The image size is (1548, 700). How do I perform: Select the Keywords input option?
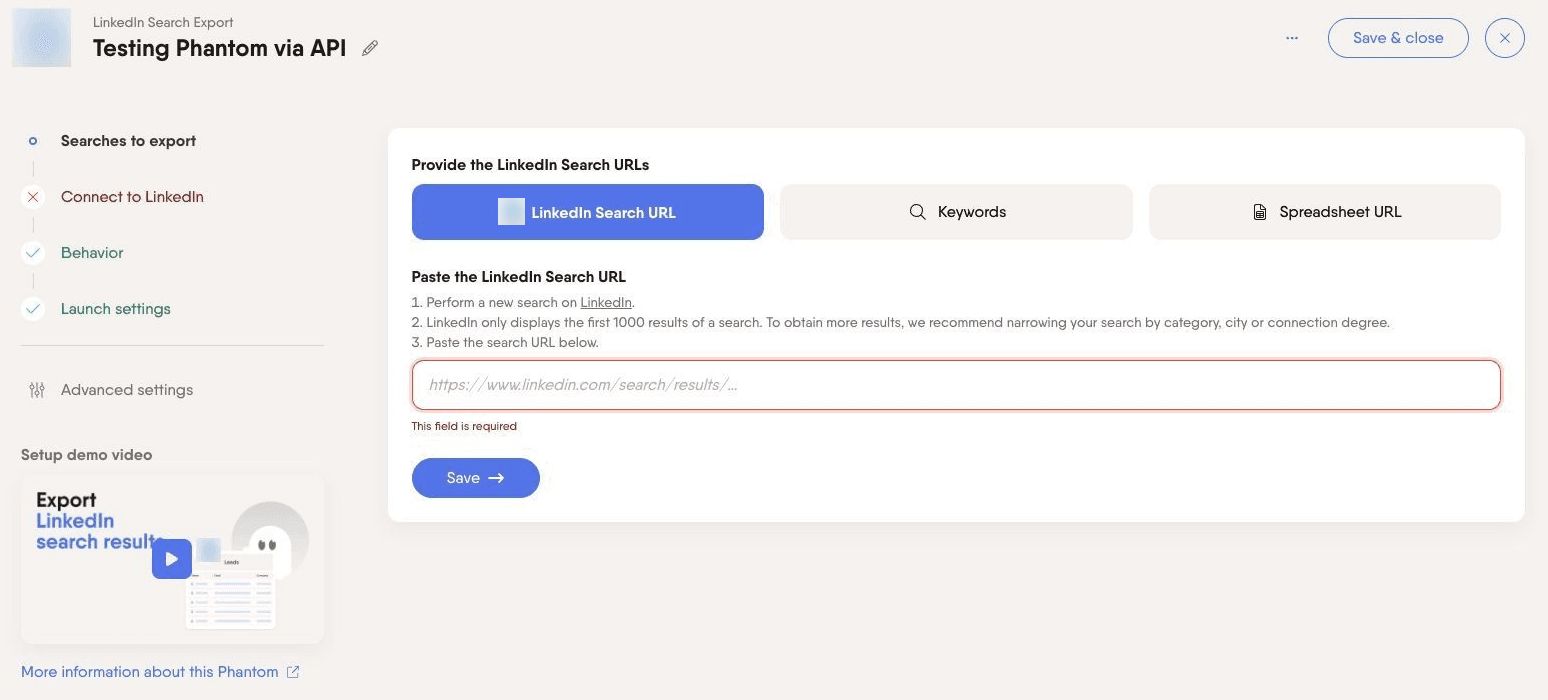(956, 212)
